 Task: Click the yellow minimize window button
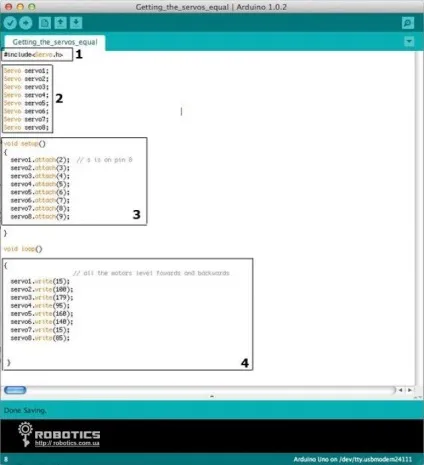20,7
